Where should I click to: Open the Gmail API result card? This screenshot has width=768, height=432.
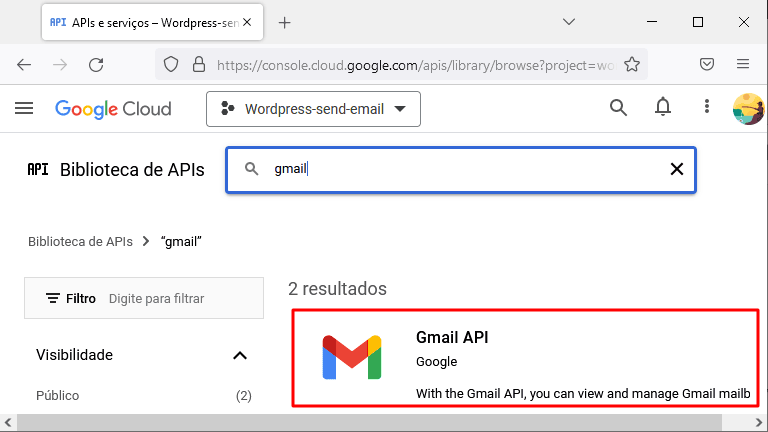pyautogui.click(x=525, y=358)
